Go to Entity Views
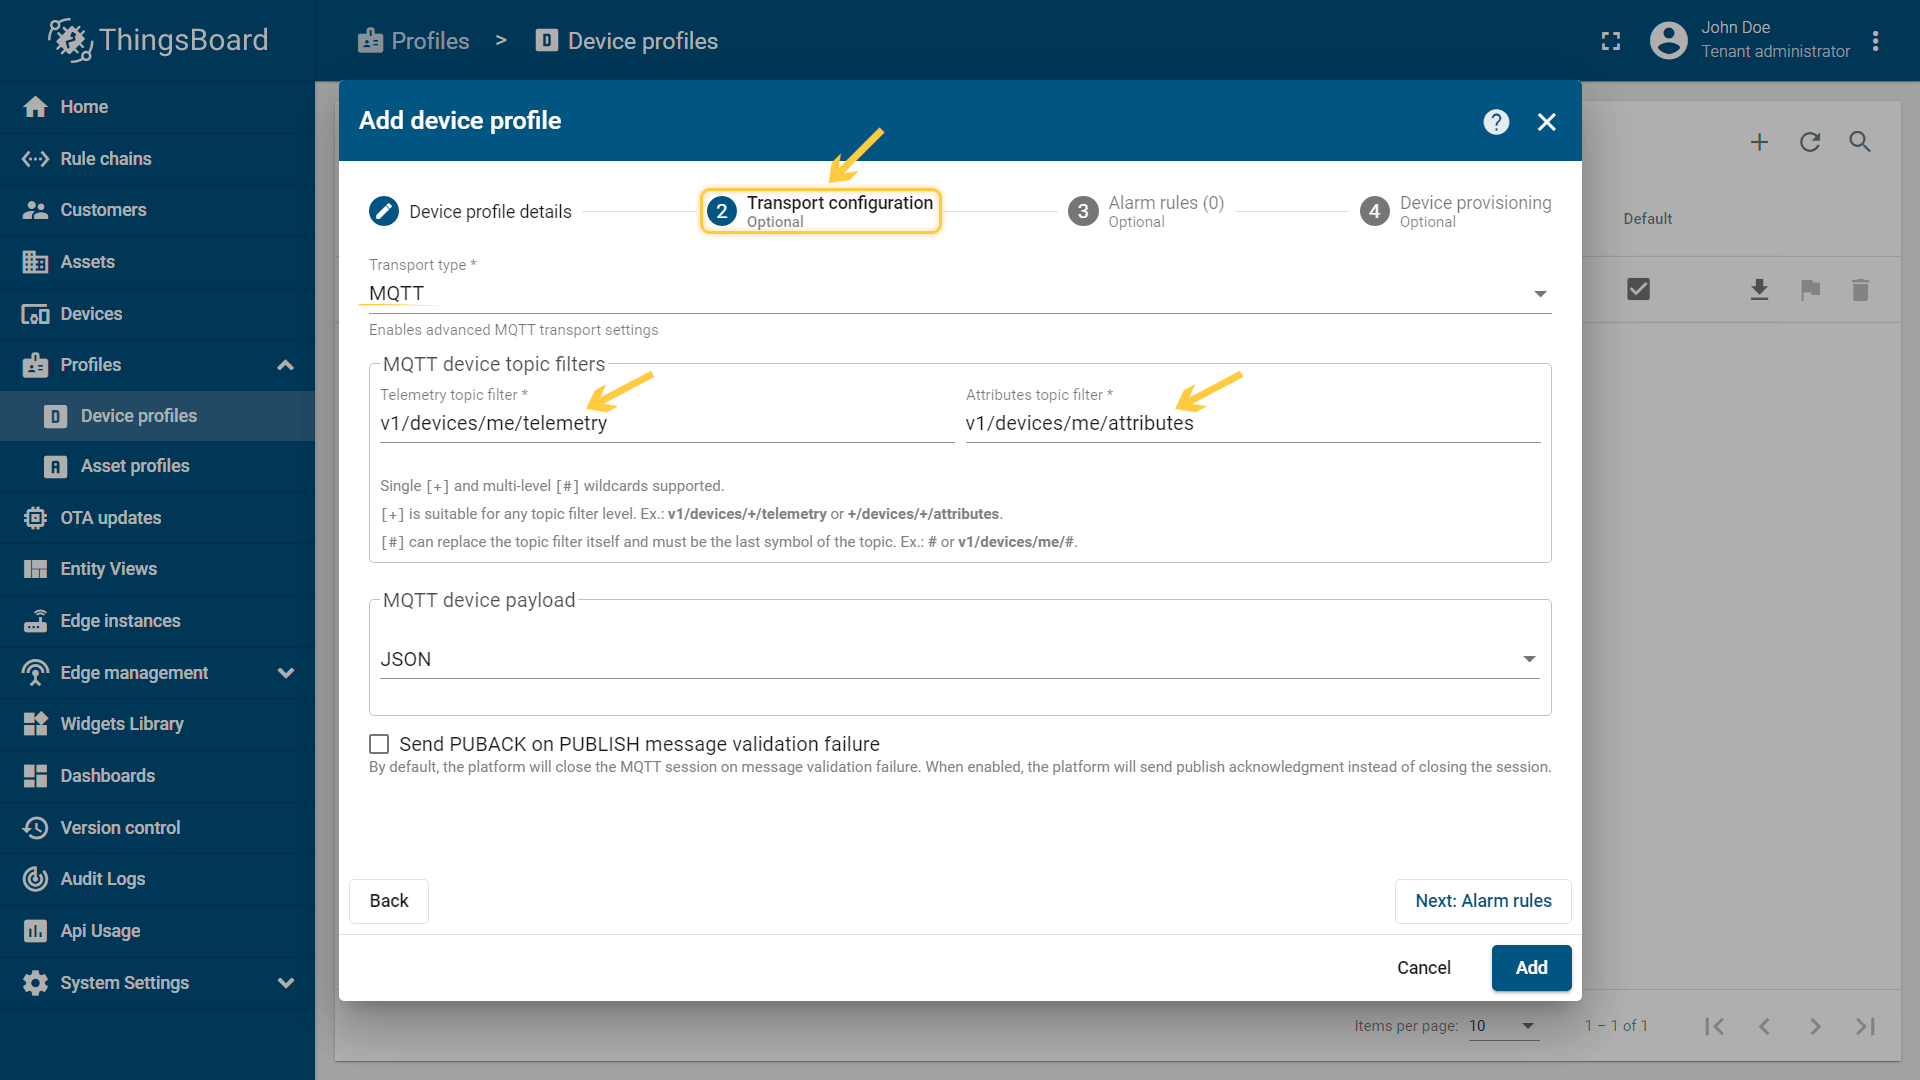This screenshot has width=1920, height=1080. [157, 569]
